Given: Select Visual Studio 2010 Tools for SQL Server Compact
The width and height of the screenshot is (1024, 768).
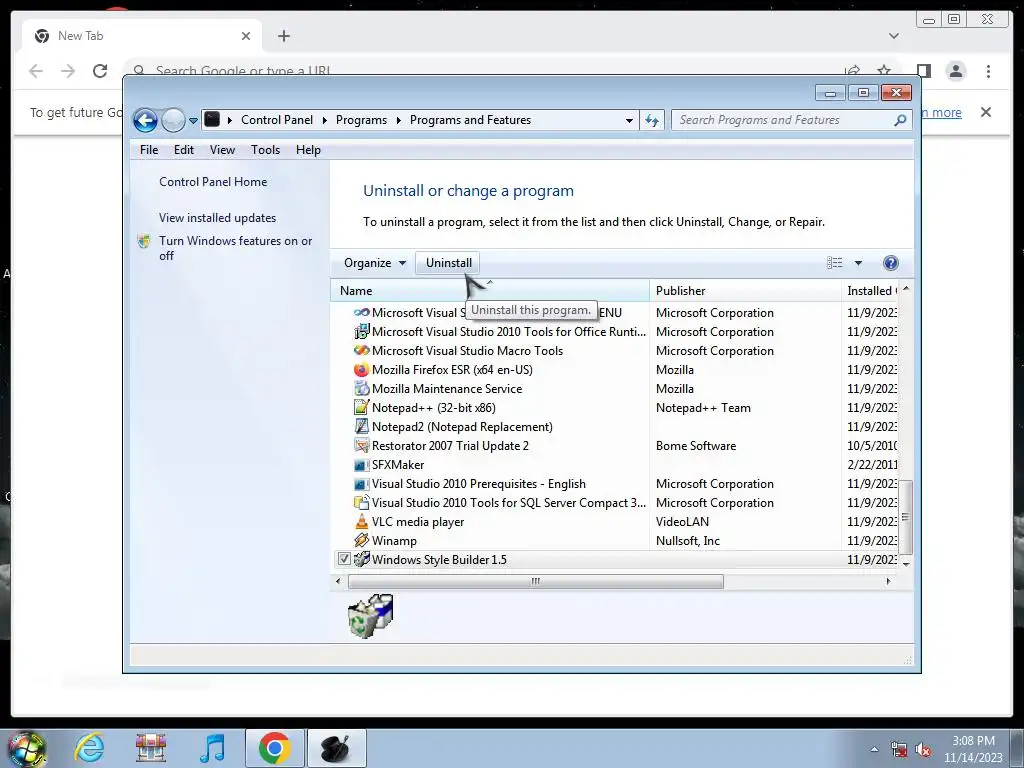Looking at the screenshot, I should pyautogui.click(x=509, y=503).
